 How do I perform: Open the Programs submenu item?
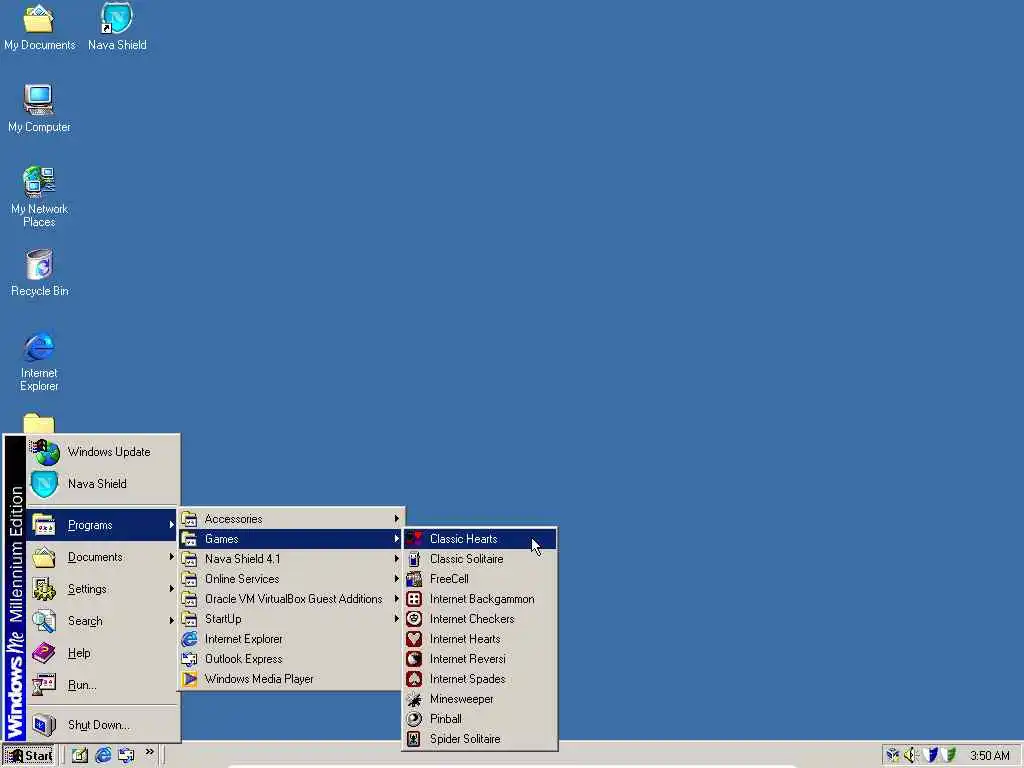click(103, 525)
